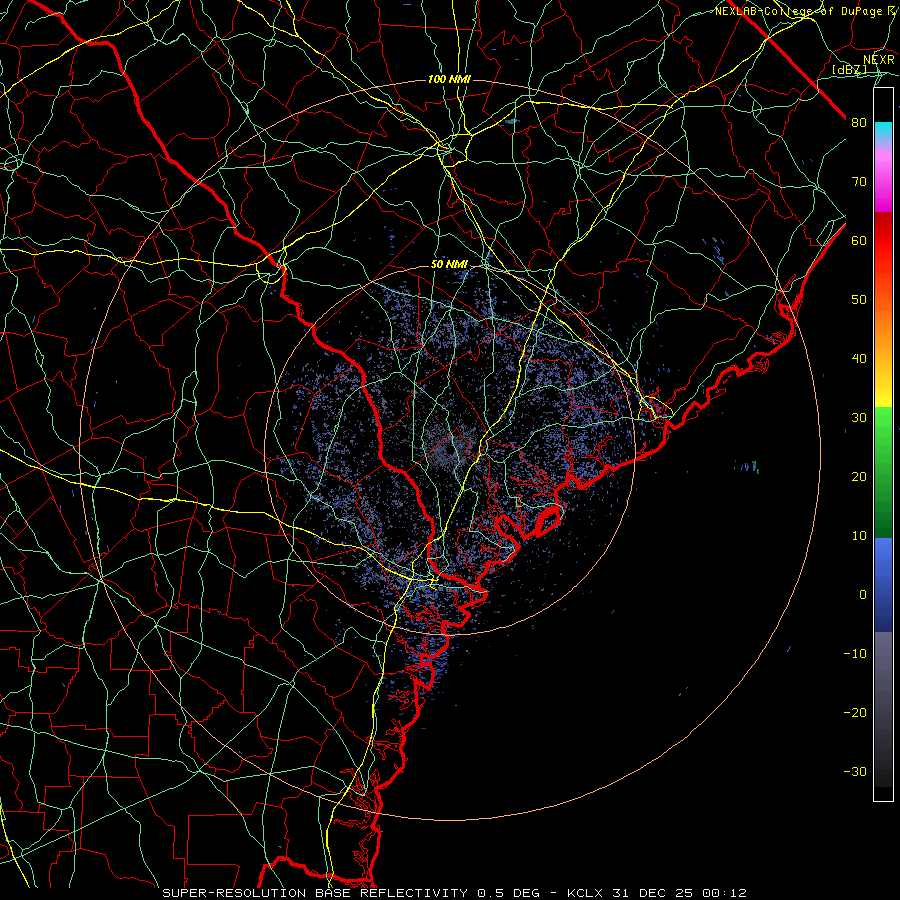Viewport: 900px width, 900px height.
Task: Click the 60 value on the reflectivity scale
Action: click(x=859, y=240)
